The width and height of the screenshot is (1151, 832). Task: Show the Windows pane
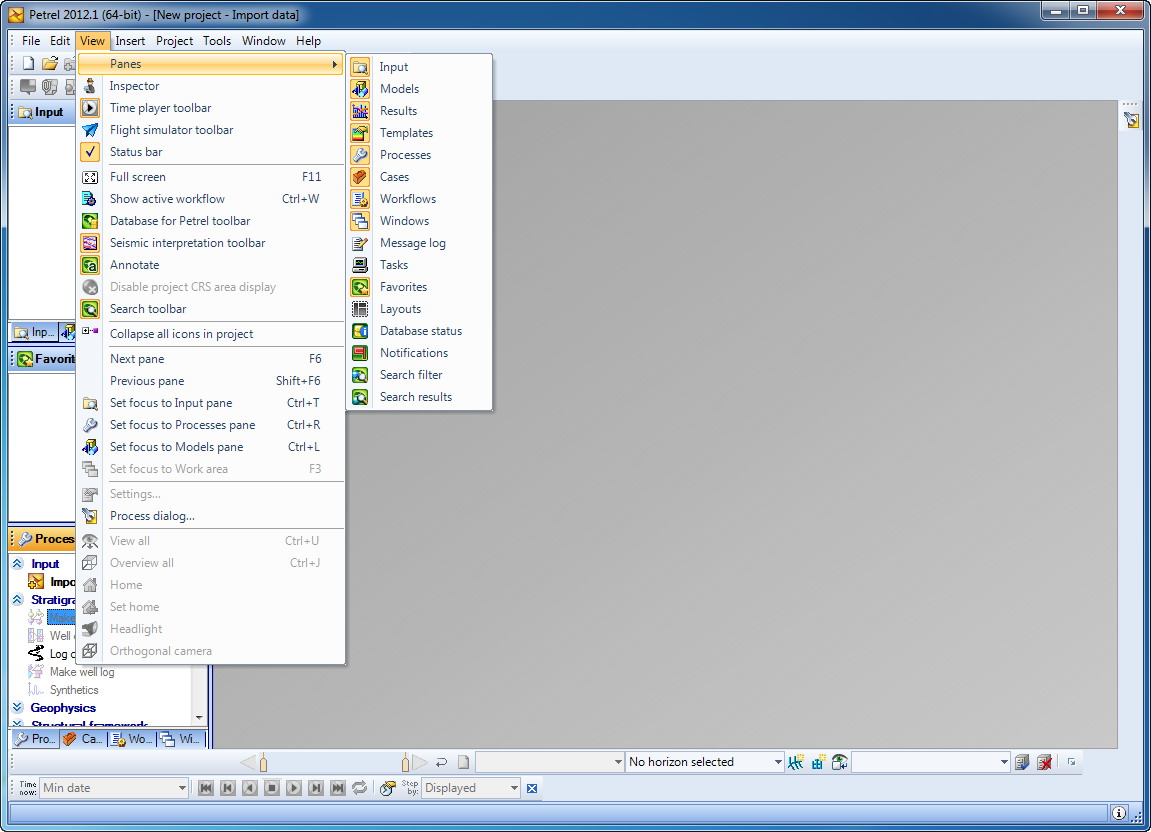[x=419, y=221]
